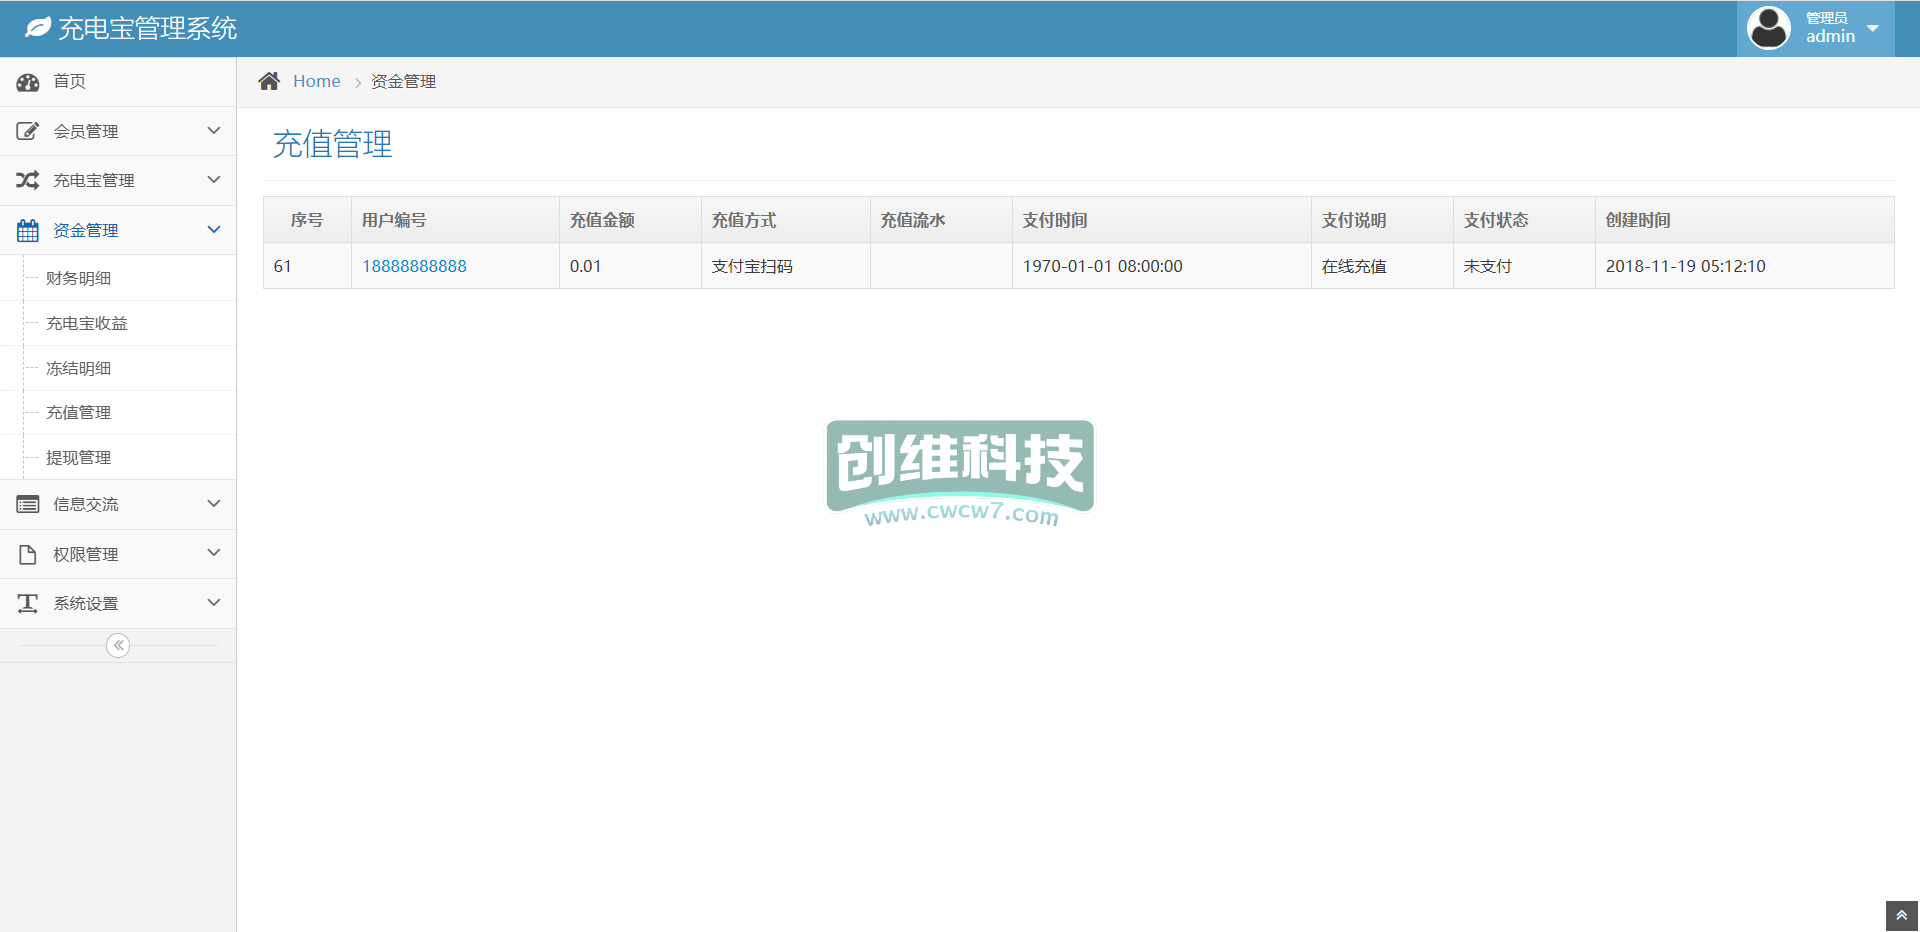Collapse the sidebar with double-arrow button
This screenshot has height=932, width=1920.
tap(118, 645)
